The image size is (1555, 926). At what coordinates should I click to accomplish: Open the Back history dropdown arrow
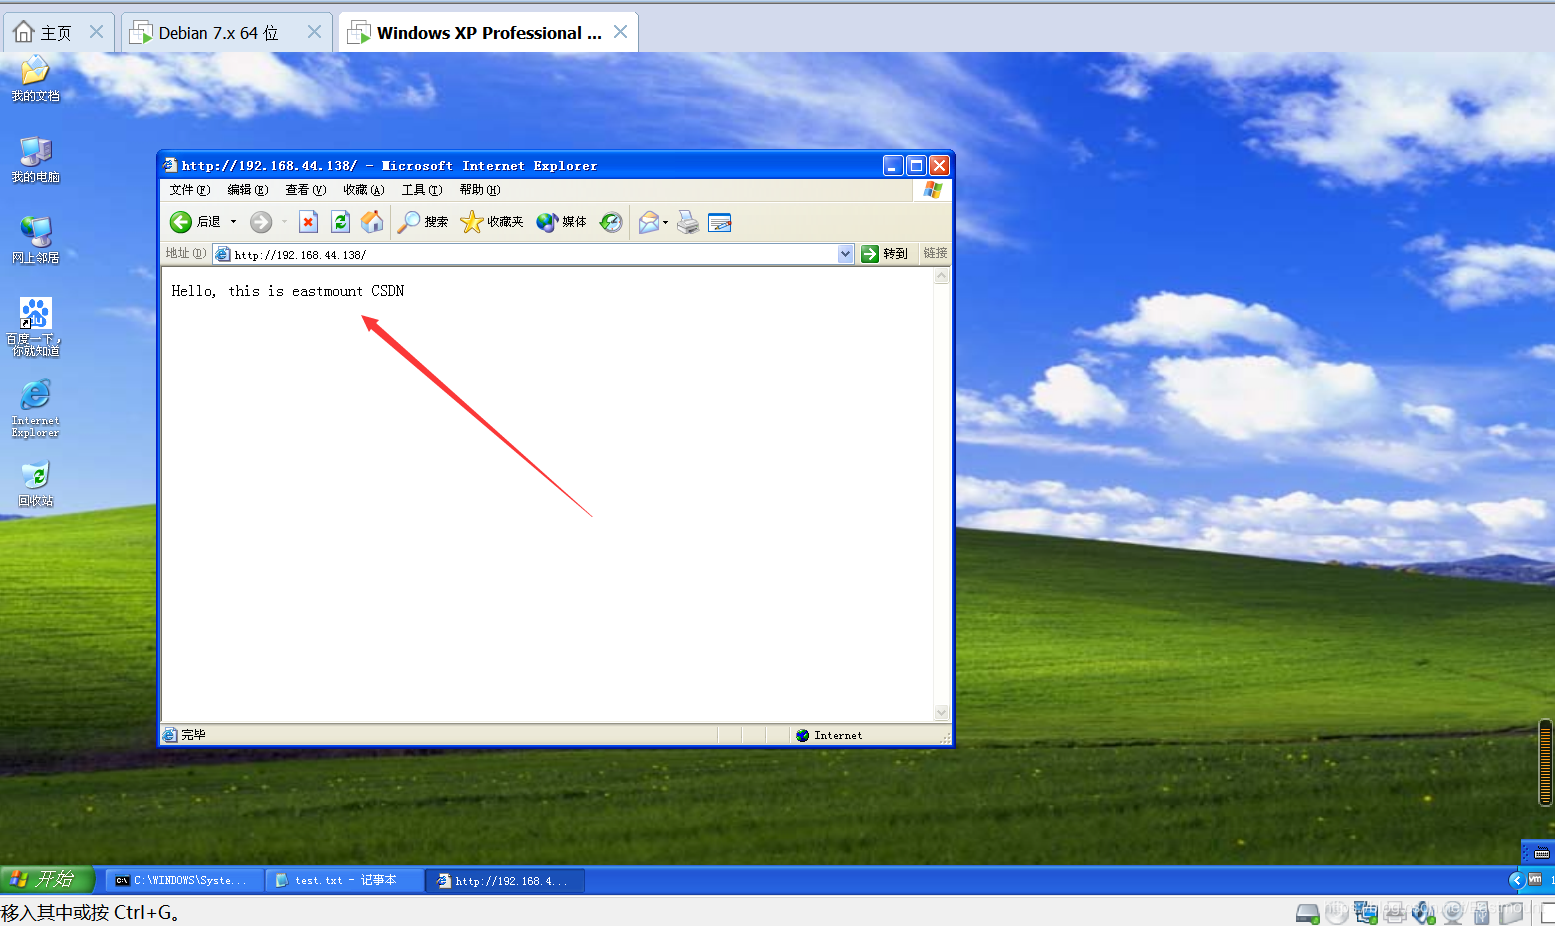pos(234,222)
